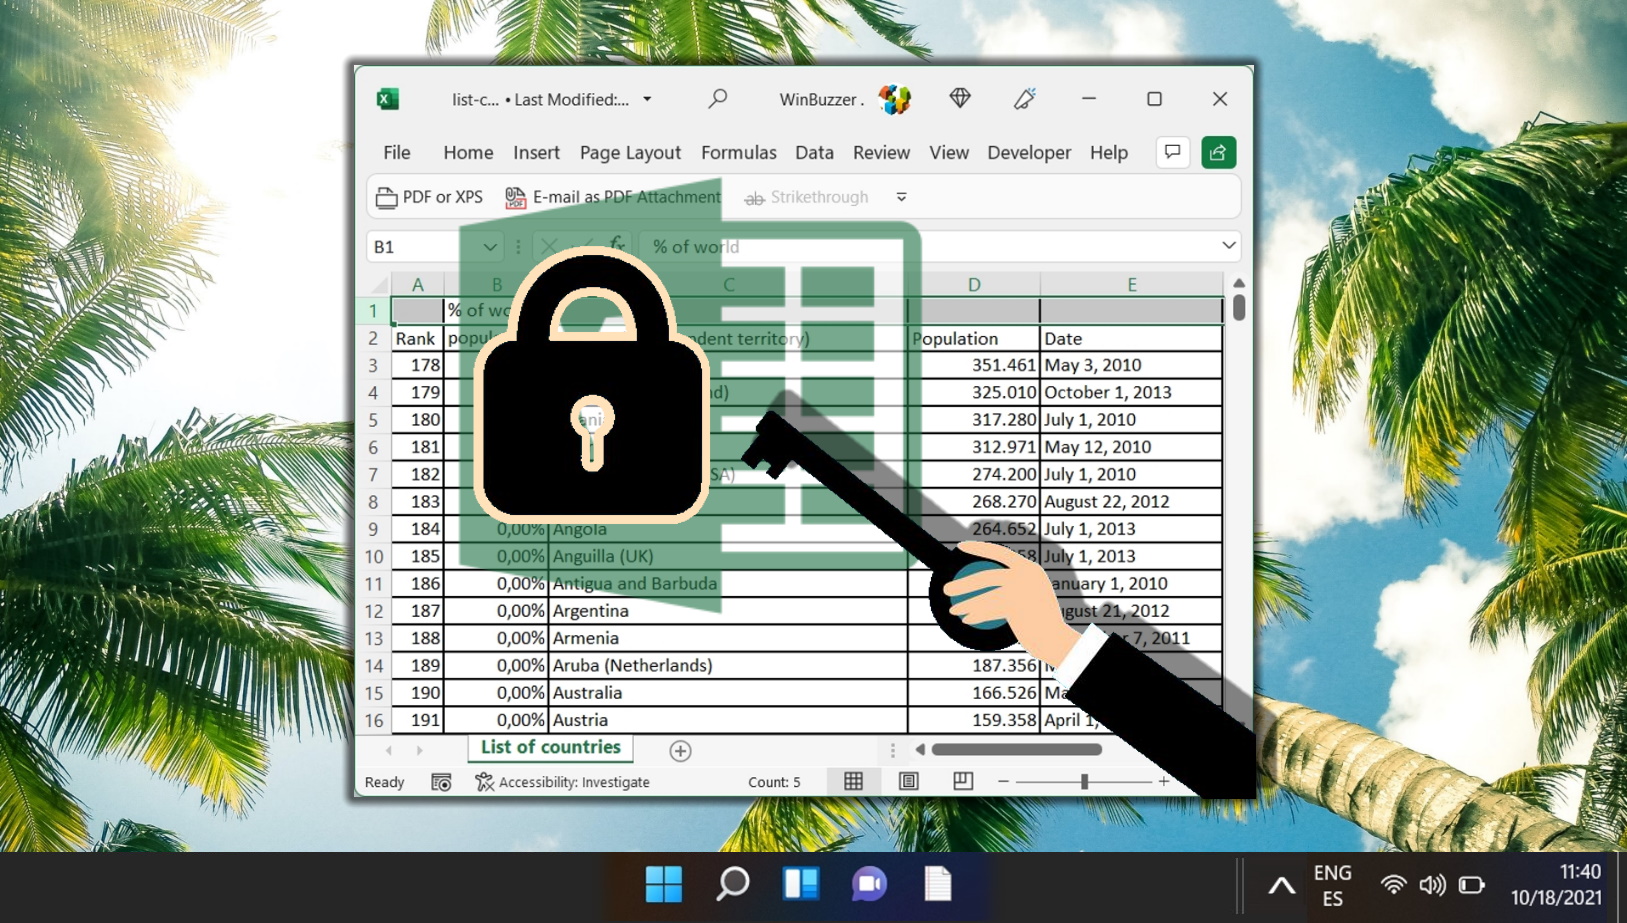Open Accessibility: Investigate in status bar
Viewport: 1627px width, 923px height.
click(x=562, y=782)
